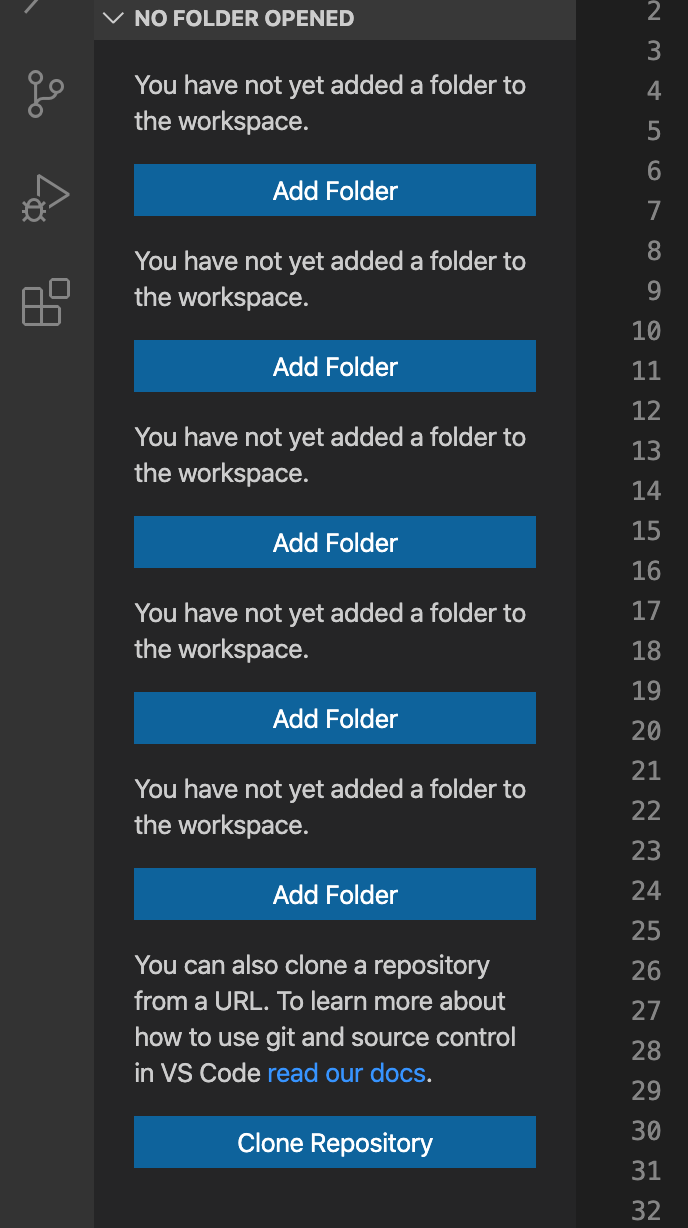Click the Clone Repository button
Image resolution: width=688 pixels, height=1228 pixels.
[334, 1141]
